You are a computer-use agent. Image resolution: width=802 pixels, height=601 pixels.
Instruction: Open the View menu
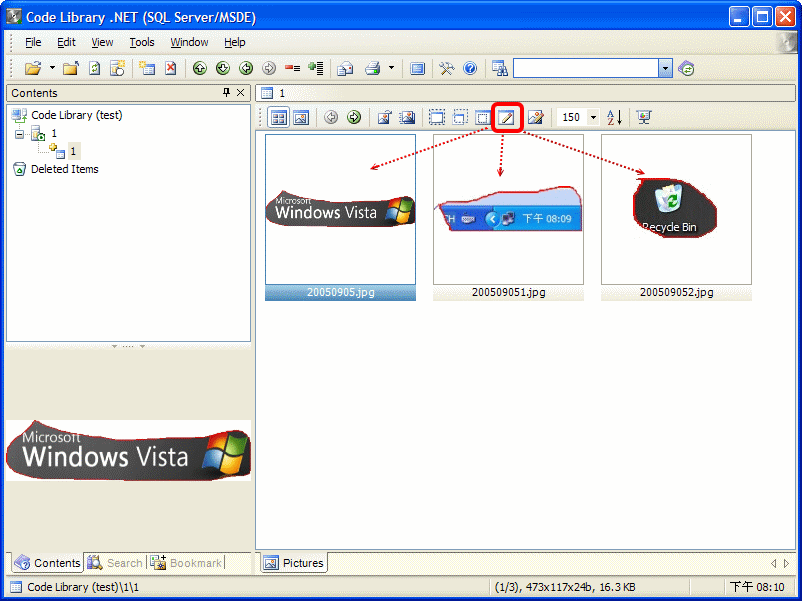(x=102, y=42)
